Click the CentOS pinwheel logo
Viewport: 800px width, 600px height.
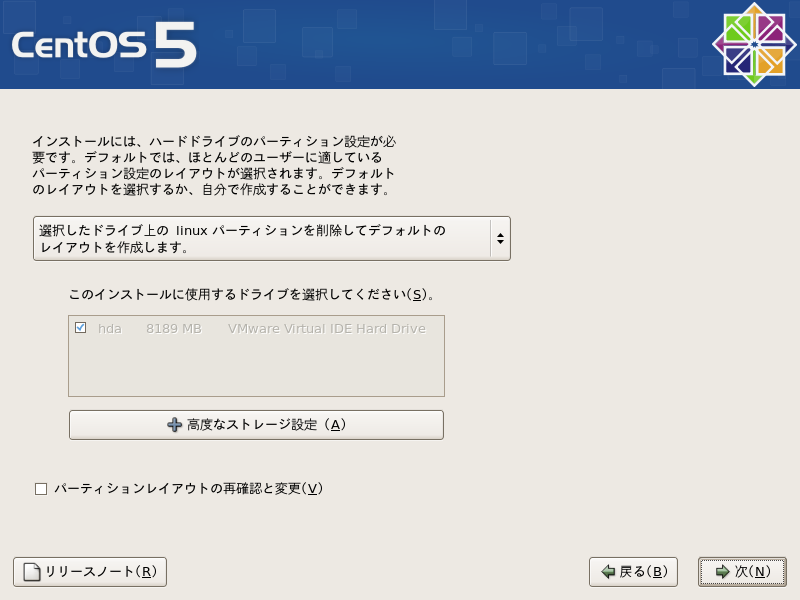pyautogui.click(x=754, y=45)
